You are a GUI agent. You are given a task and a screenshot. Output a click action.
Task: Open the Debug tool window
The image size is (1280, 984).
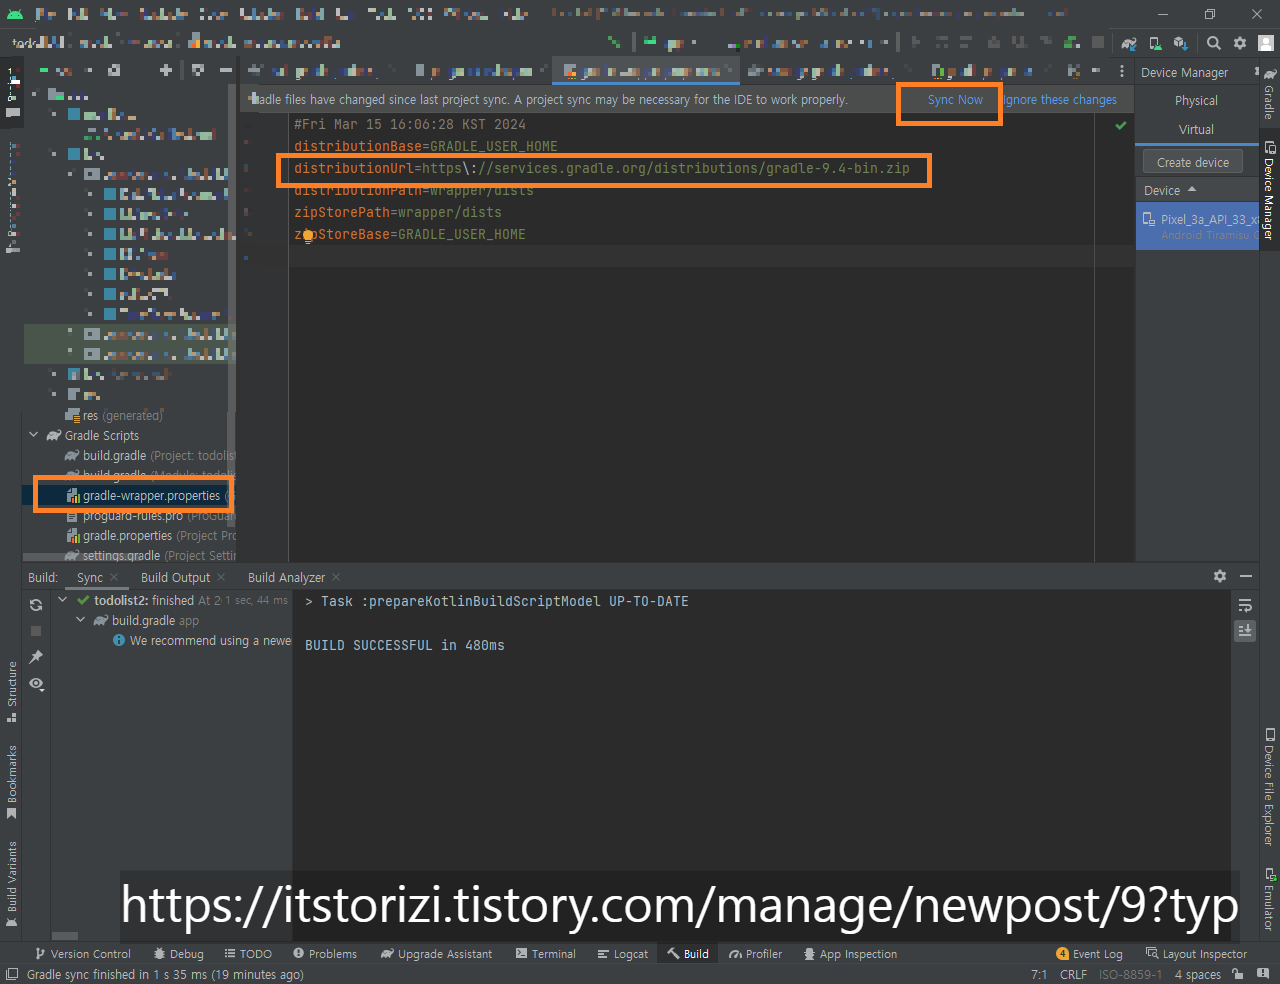[178, 954]
